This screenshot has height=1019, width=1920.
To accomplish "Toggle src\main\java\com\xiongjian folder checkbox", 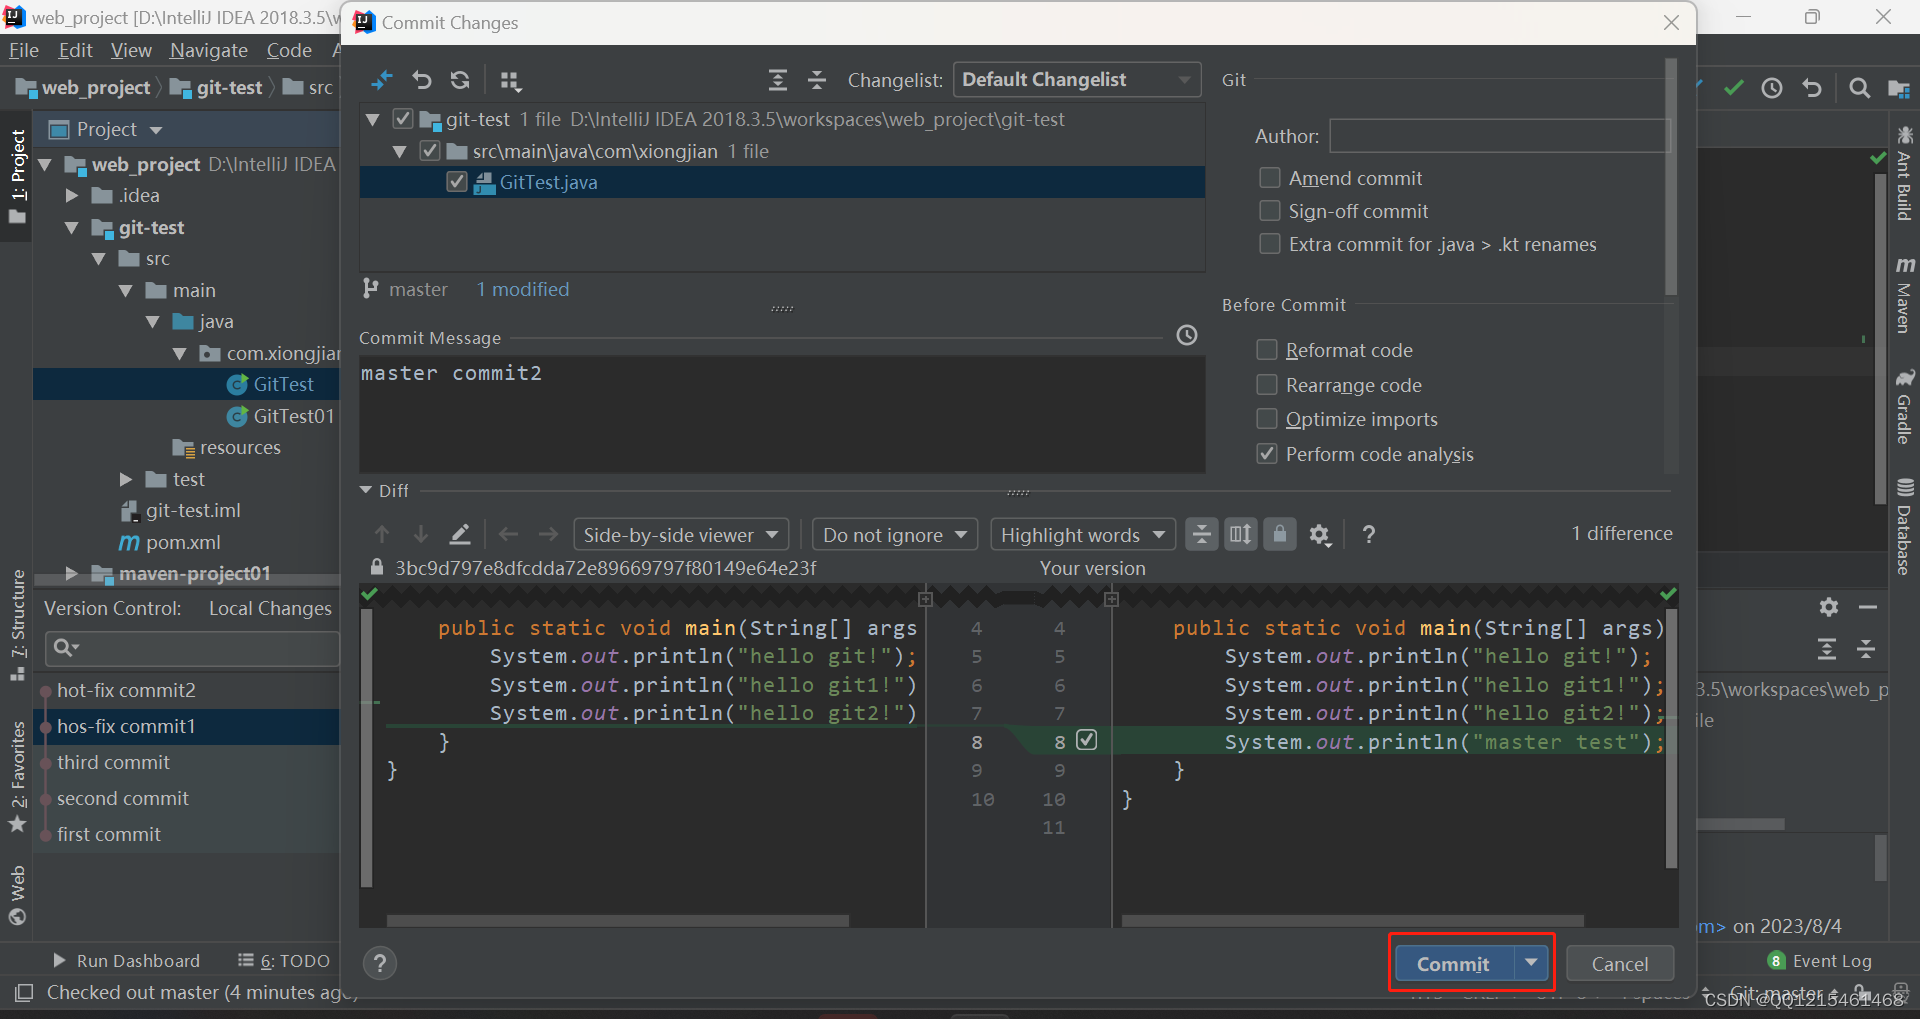I will pyautogui.click(x=430, y=151).
